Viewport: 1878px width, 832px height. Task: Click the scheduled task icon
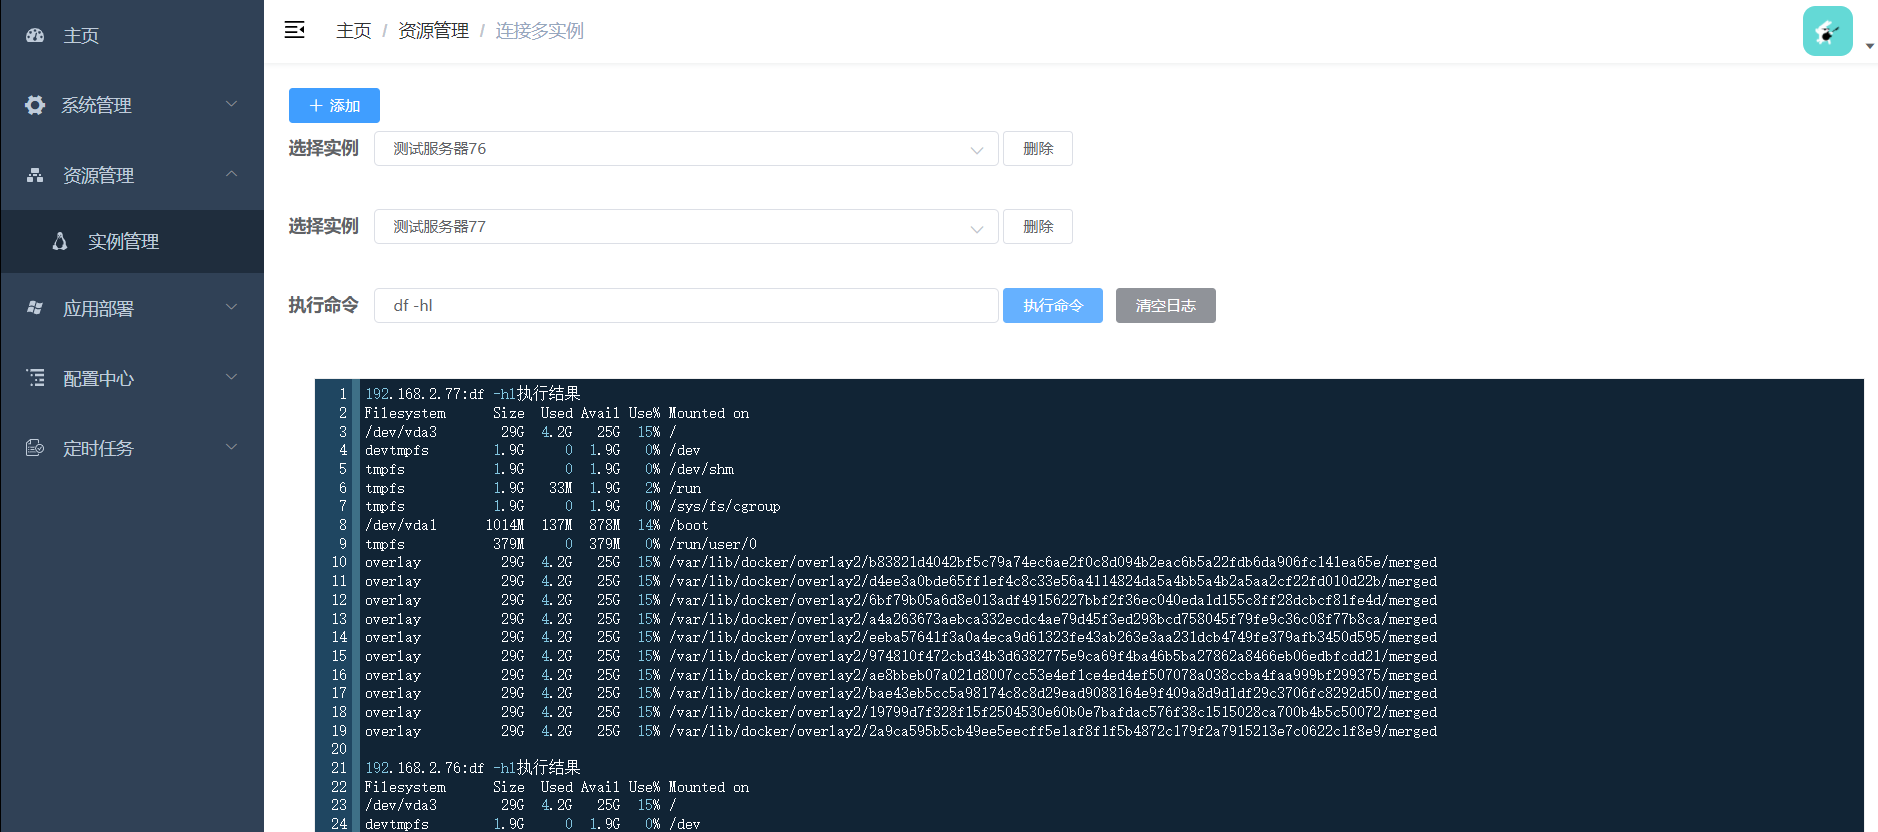(35, 448)
